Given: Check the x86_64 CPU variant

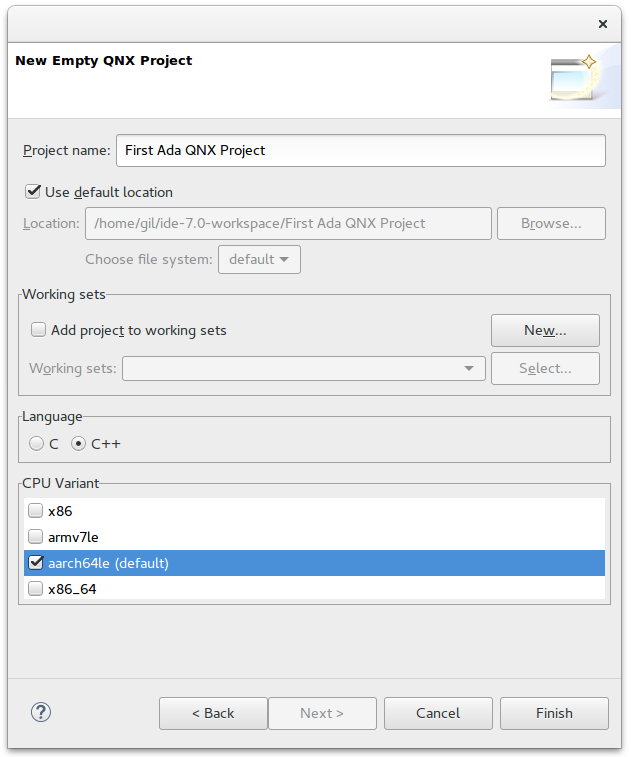Looking at the screenshot, I should pyautogui.click(x=35, y=589).
